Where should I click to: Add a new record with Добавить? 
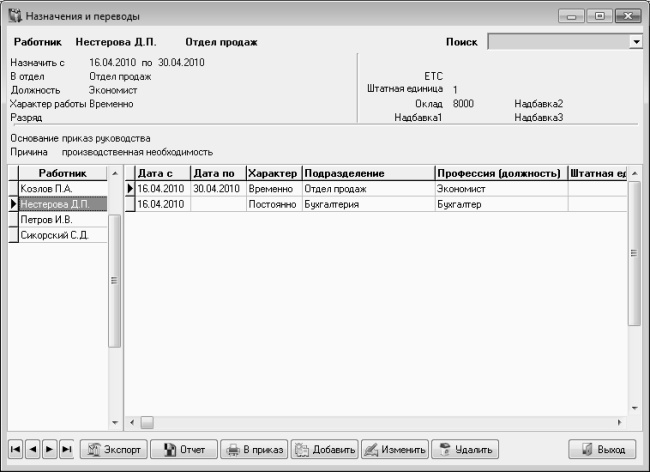(x=325, y=449)
